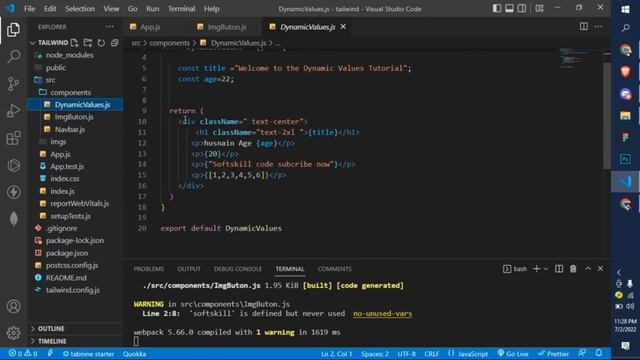
Task: Change line ending via CRLF
Action: click(x=431, y=353)
